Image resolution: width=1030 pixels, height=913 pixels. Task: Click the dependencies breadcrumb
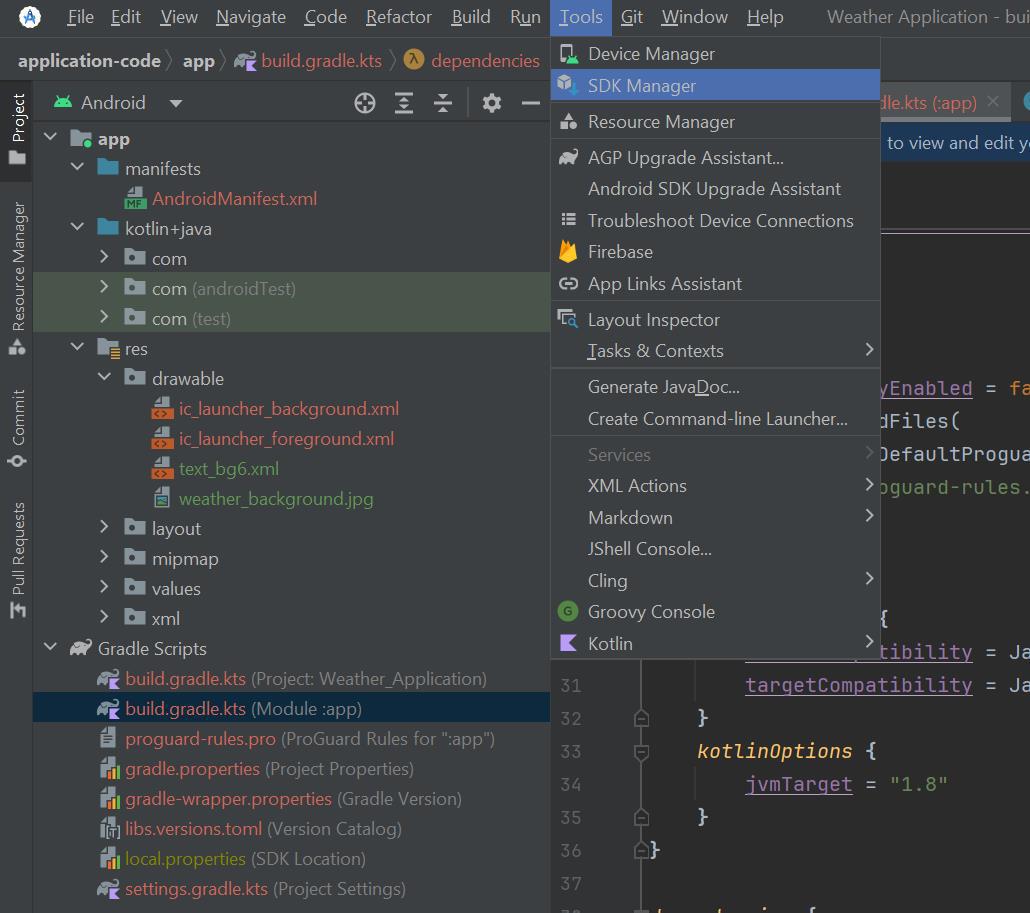[485, 61]
